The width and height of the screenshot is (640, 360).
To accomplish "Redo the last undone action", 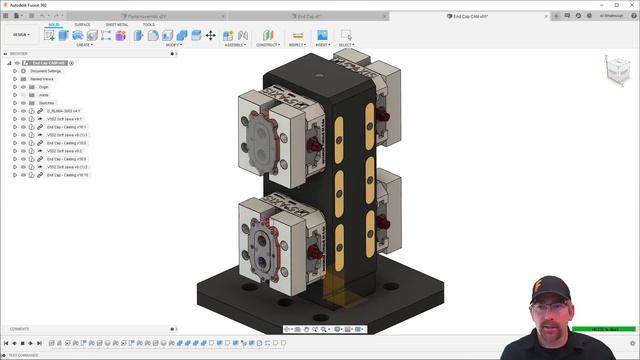I will (57, 16).
